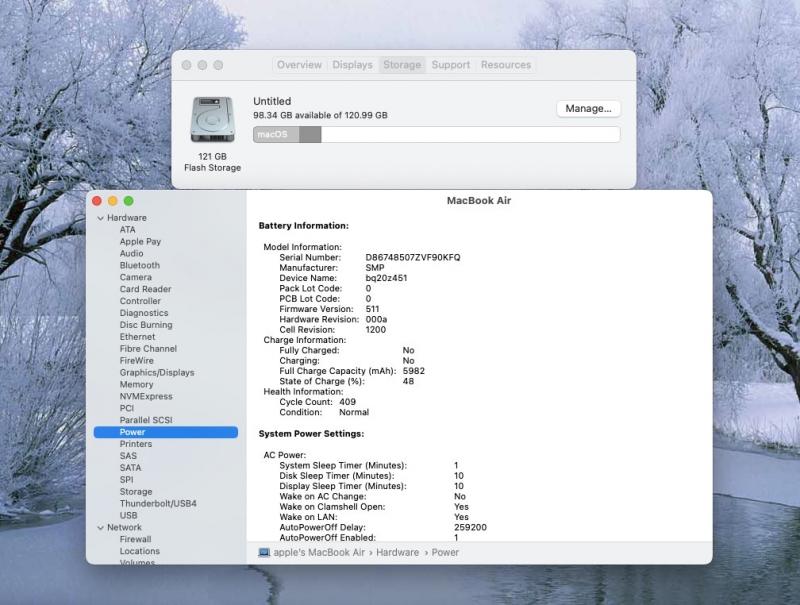Select SAS in the sidebar
800x605 pixels.
[x=128, y=456]
